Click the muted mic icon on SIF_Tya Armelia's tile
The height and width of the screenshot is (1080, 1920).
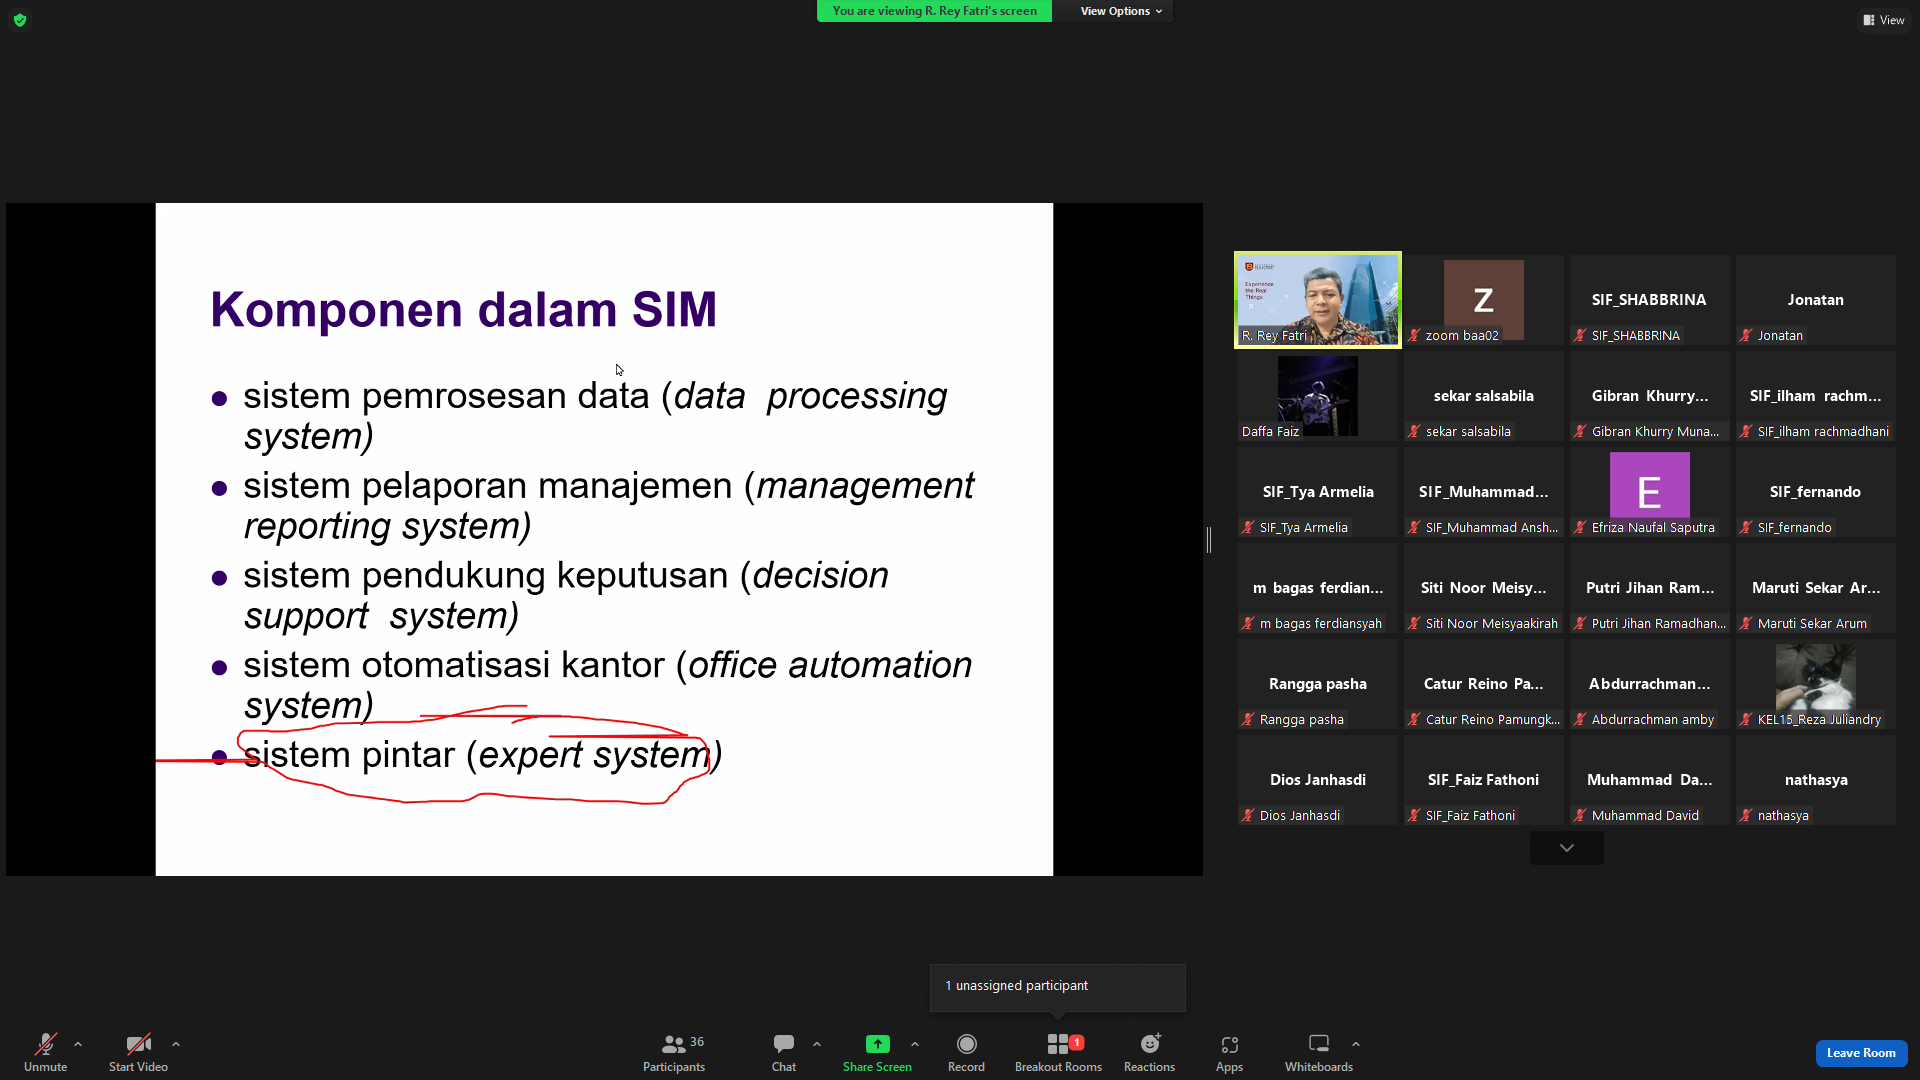[1248, 528]
